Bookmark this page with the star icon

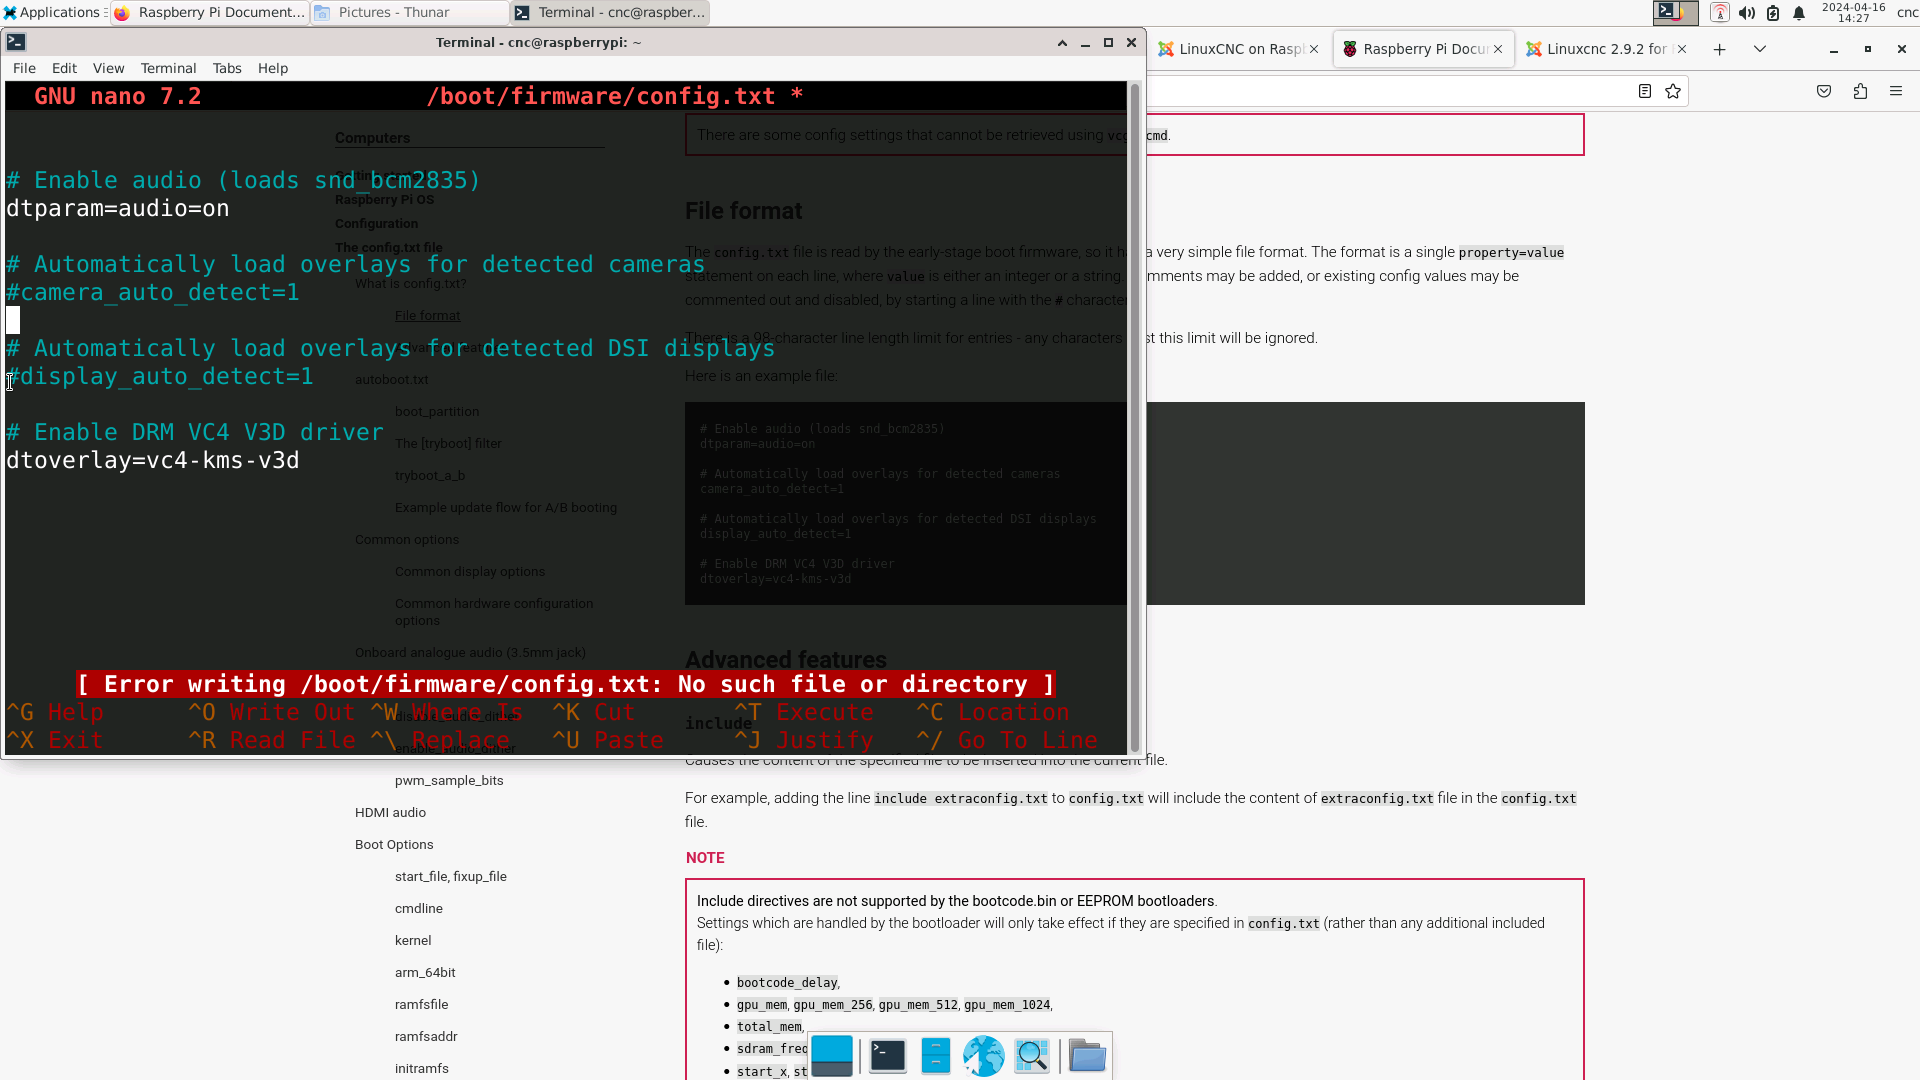click(x=1673, y=91)
